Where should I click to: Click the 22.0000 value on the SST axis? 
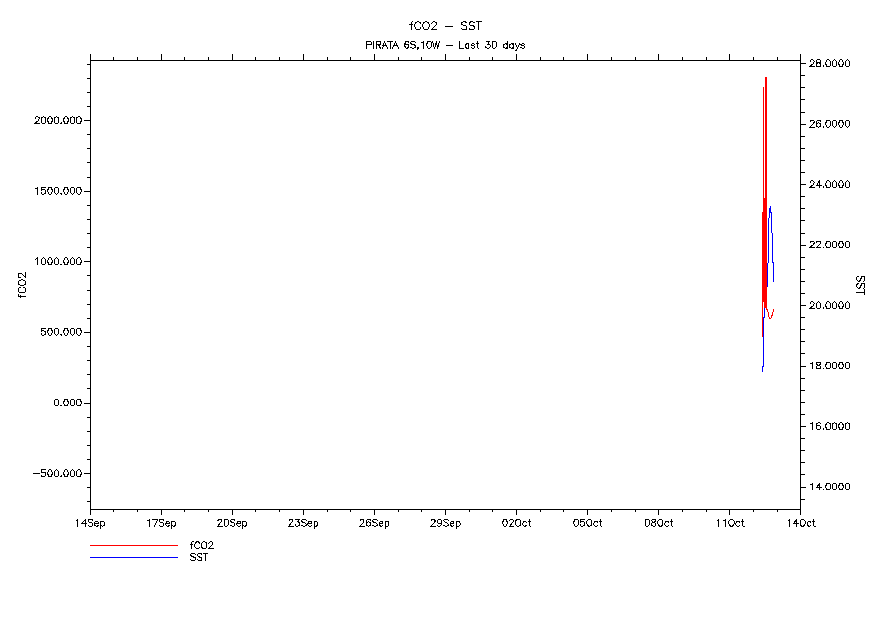[829, 245]
